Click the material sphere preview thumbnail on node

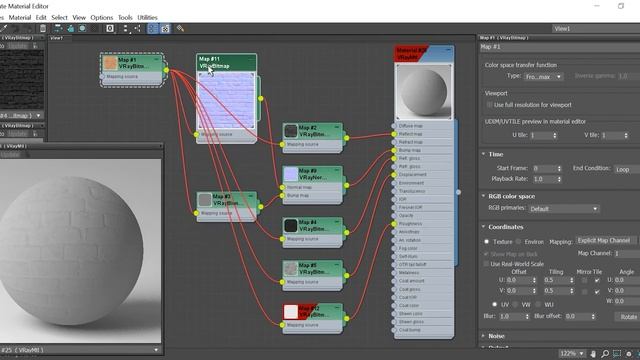click(x=424, y=91)
